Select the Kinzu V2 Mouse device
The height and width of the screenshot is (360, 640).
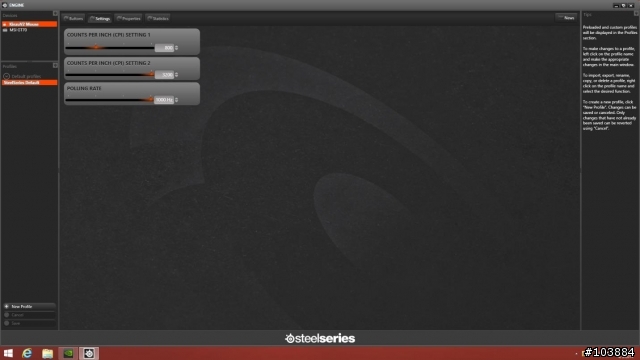pos(29,24)
